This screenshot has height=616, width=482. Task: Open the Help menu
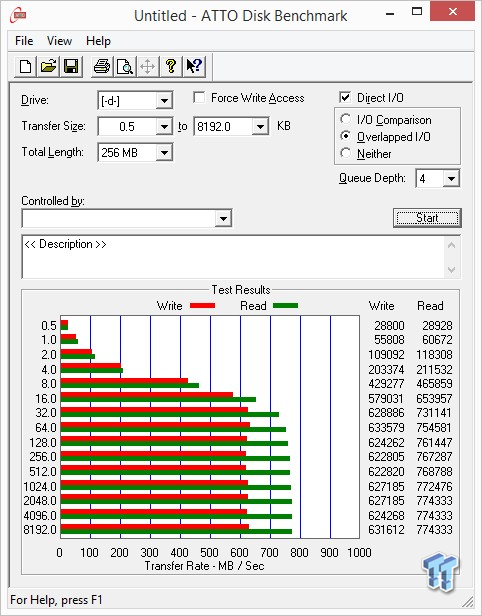tap(98, 41)
